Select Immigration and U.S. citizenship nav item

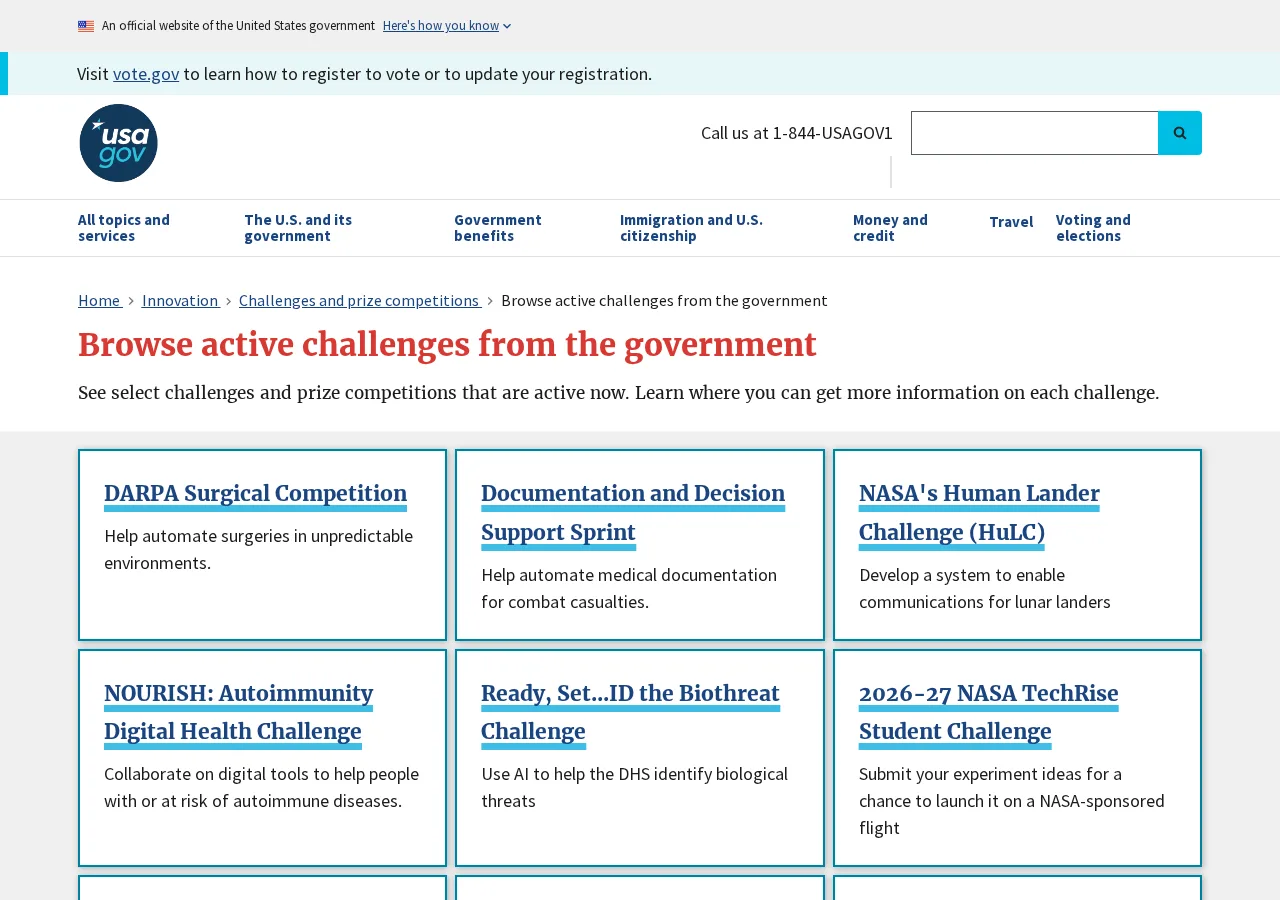[x=691, y=228]
